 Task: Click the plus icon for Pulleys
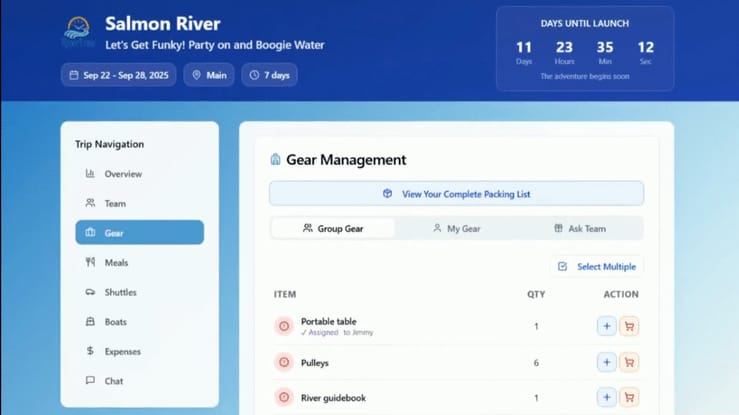607,362
